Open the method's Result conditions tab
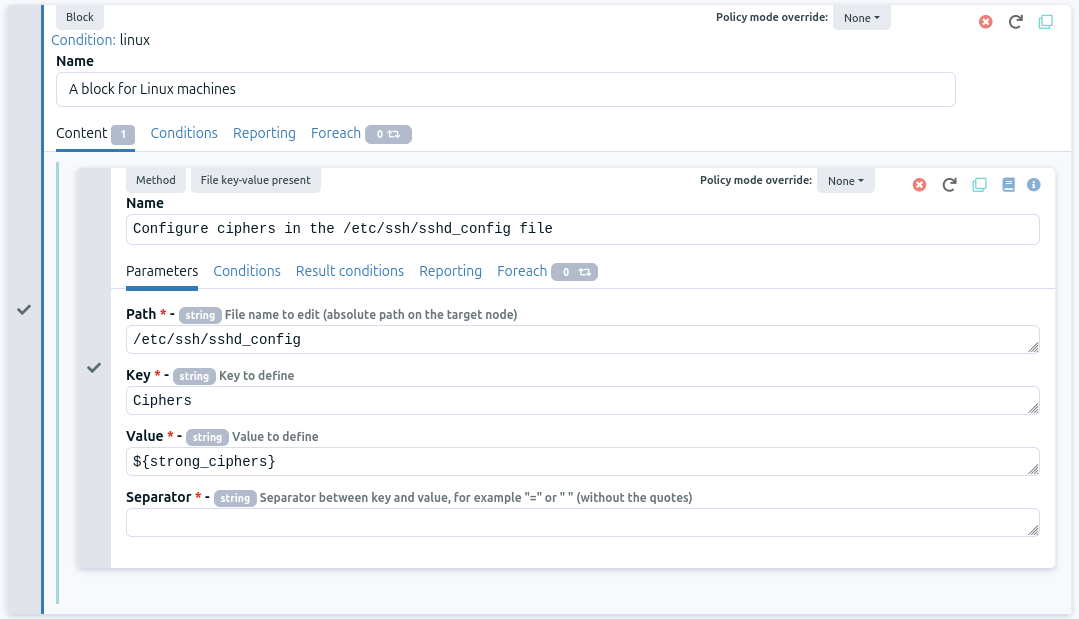1079x619 pixels. (x=349, y=271)
